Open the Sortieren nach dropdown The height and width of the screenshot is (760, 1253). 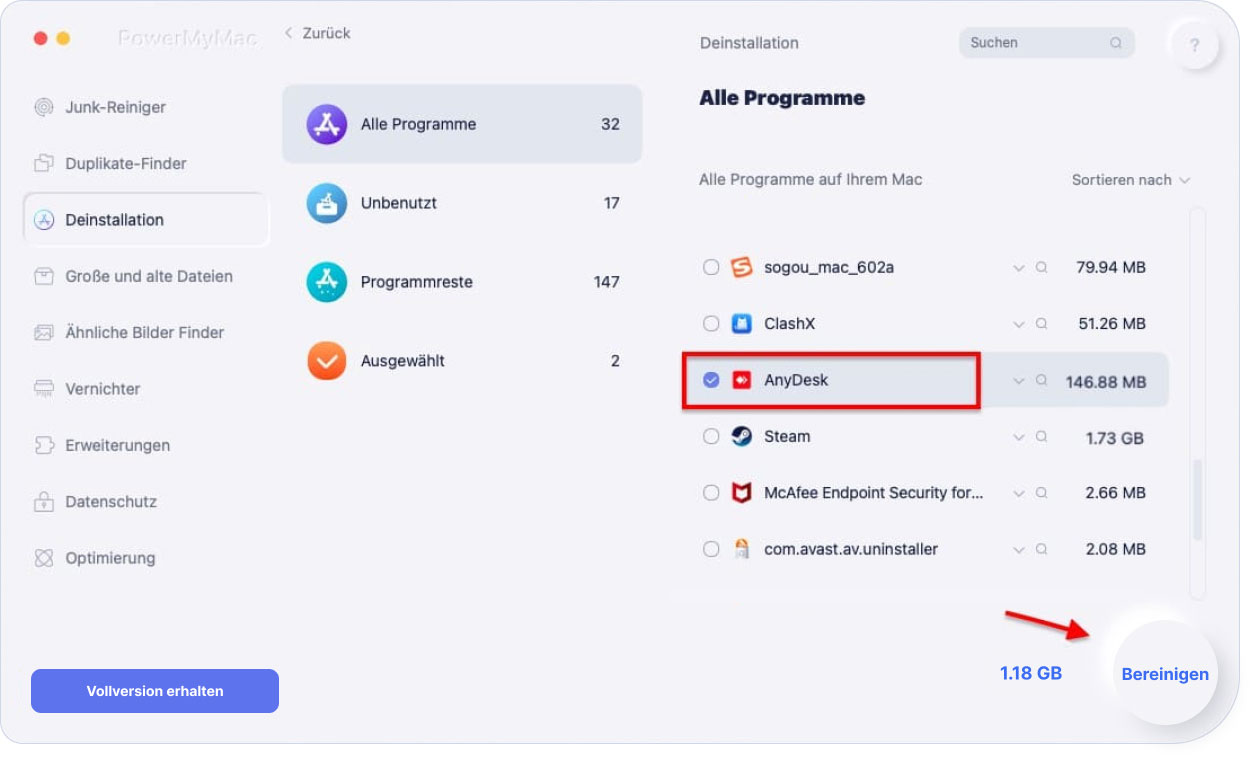pos(1131,180)
